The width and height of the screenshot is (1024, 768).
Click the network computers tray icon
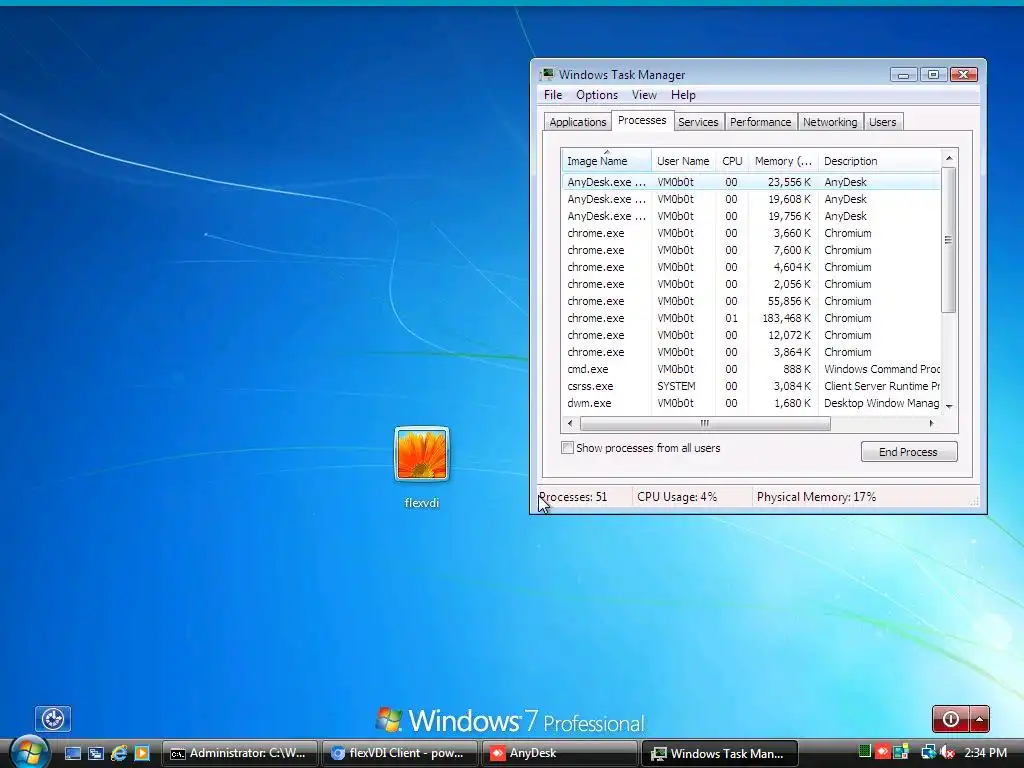click(929, 752)
